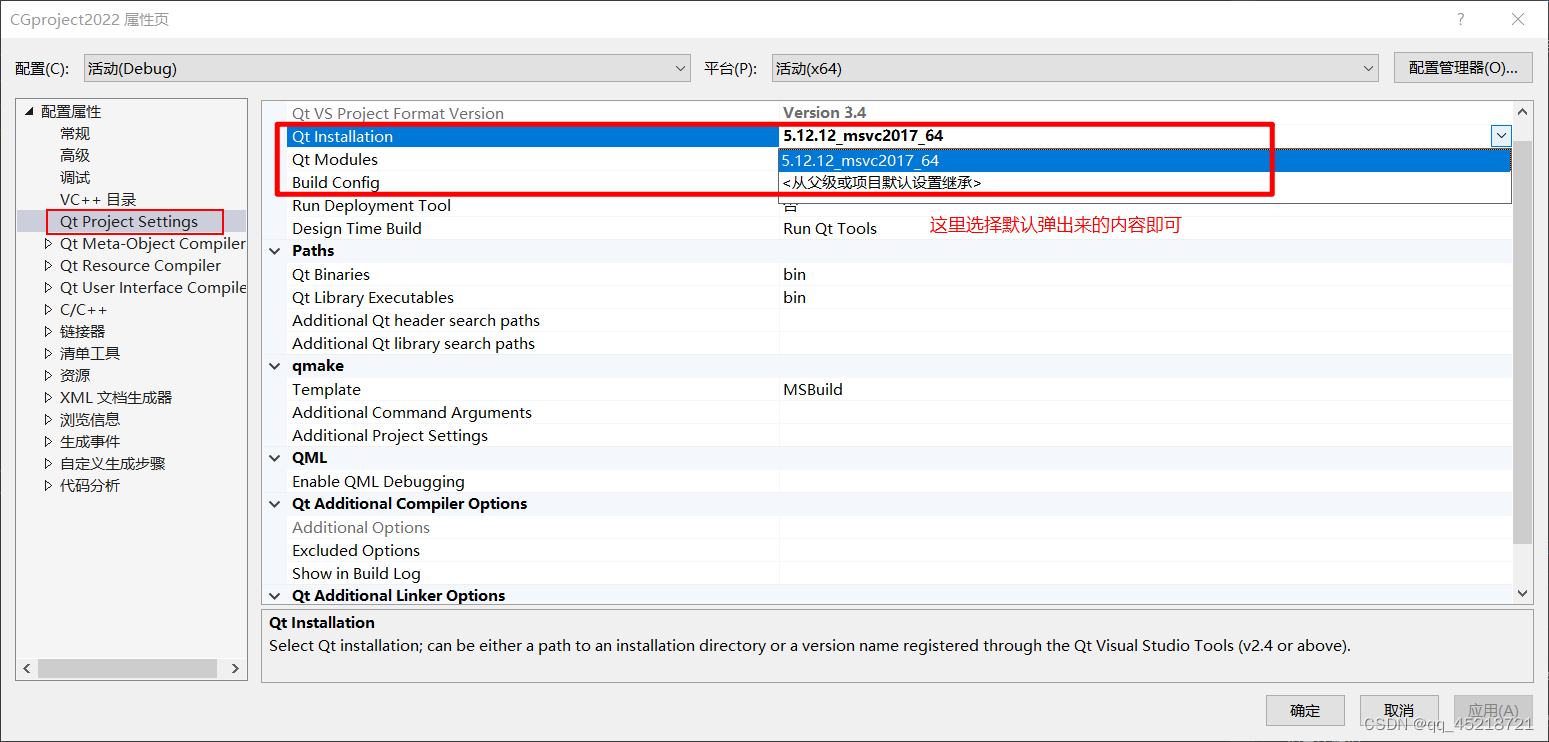Click the tree panel scroll right arrow

235,668
